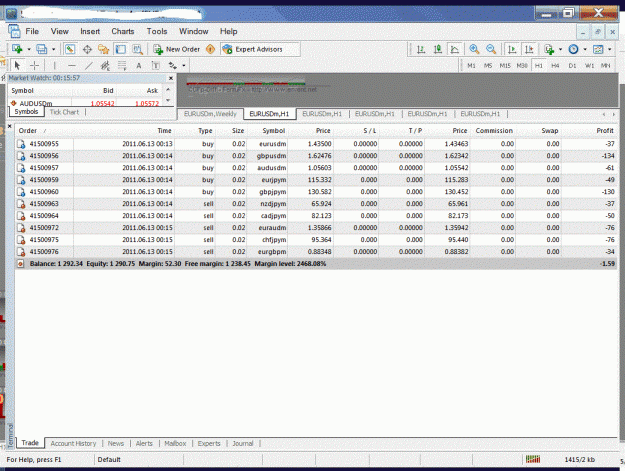Switch timeframe to M30
Viewport: 625px width, 471px height.
(x=522, y=66)
